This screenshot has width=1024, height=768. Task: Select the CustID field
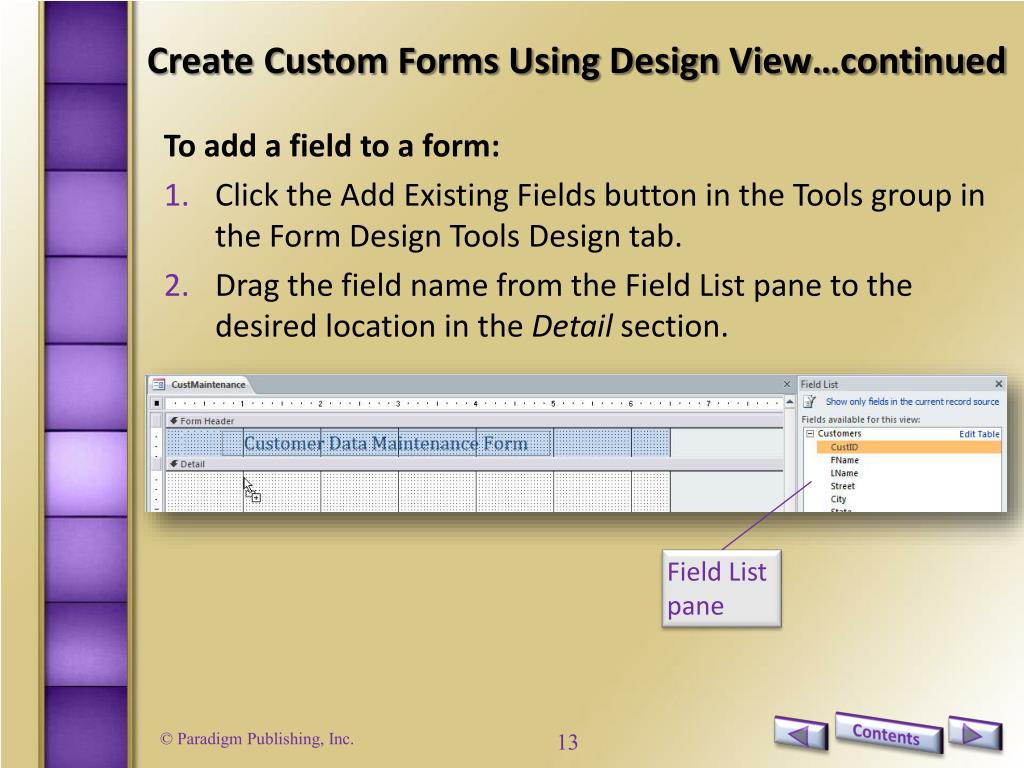908,447
